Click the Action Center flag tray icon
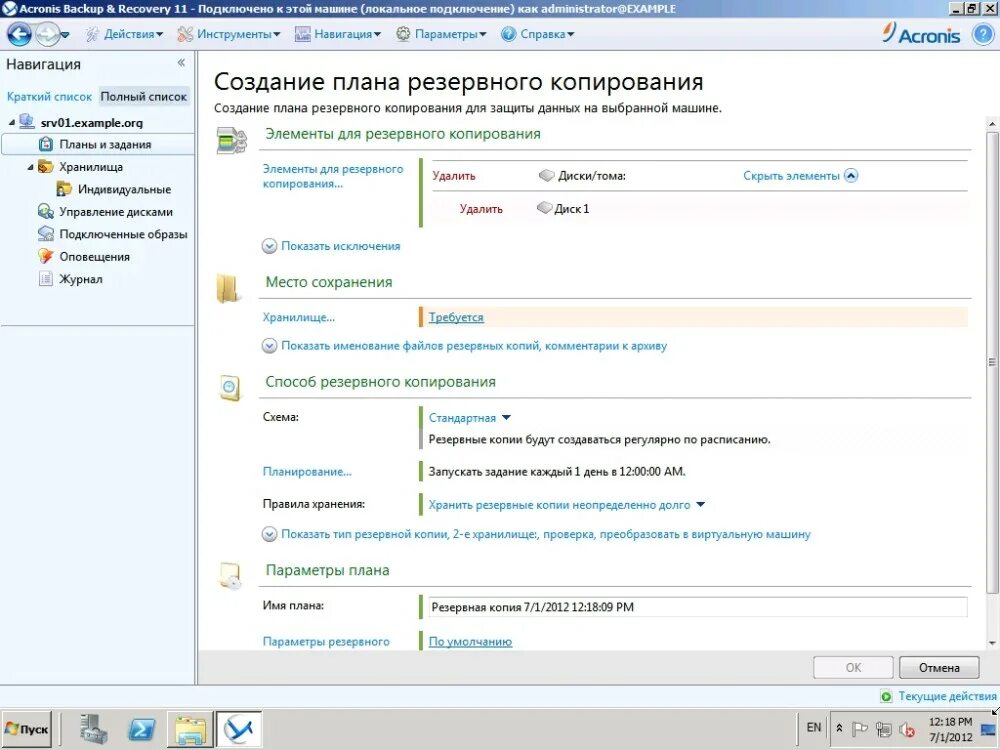The width and height of the screenshot is (1000, 750). coord(860,728)
